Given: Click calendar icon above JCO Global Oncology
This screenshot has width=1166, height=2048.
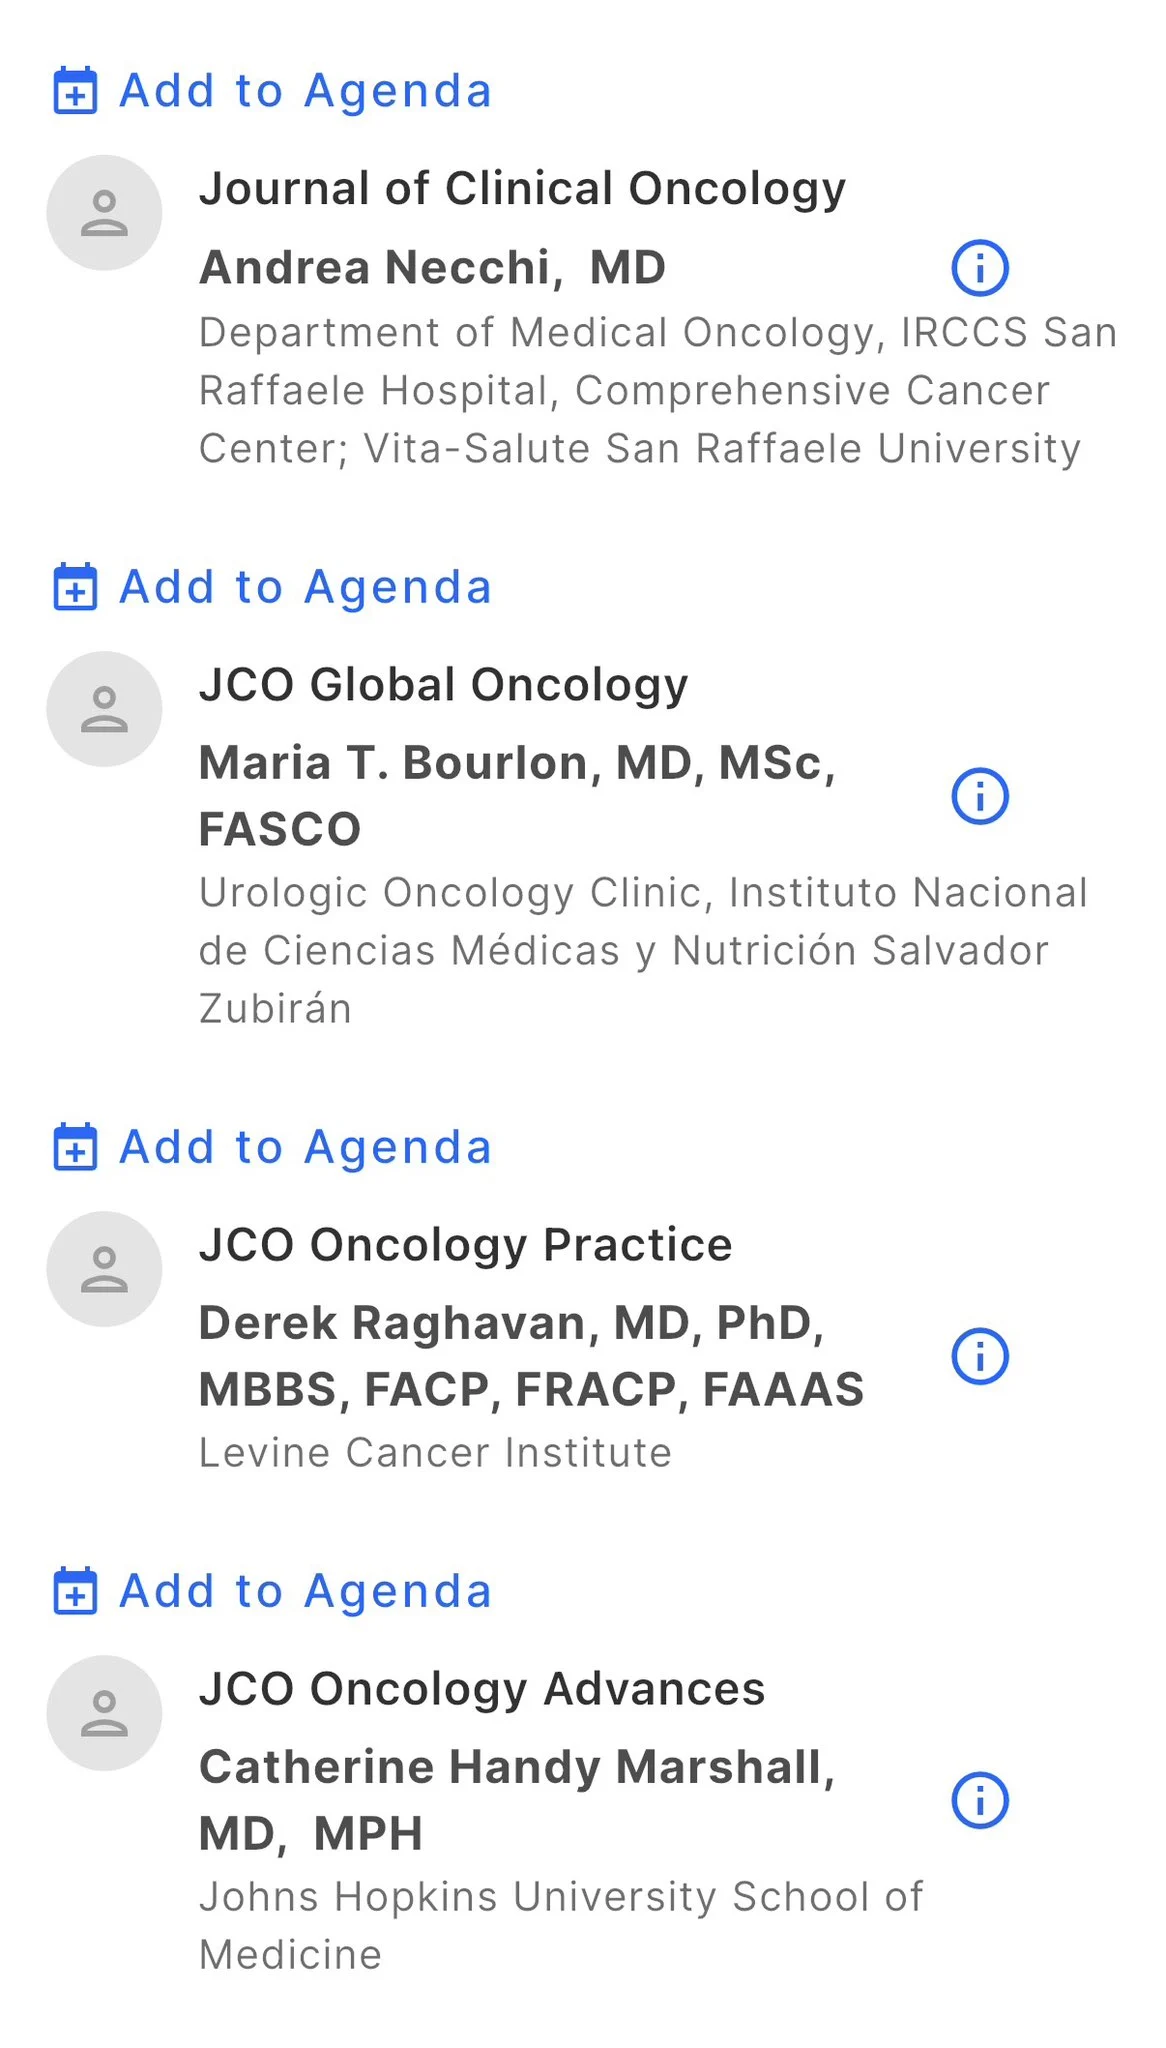Looking at the screenshot, I should (75, 587).
